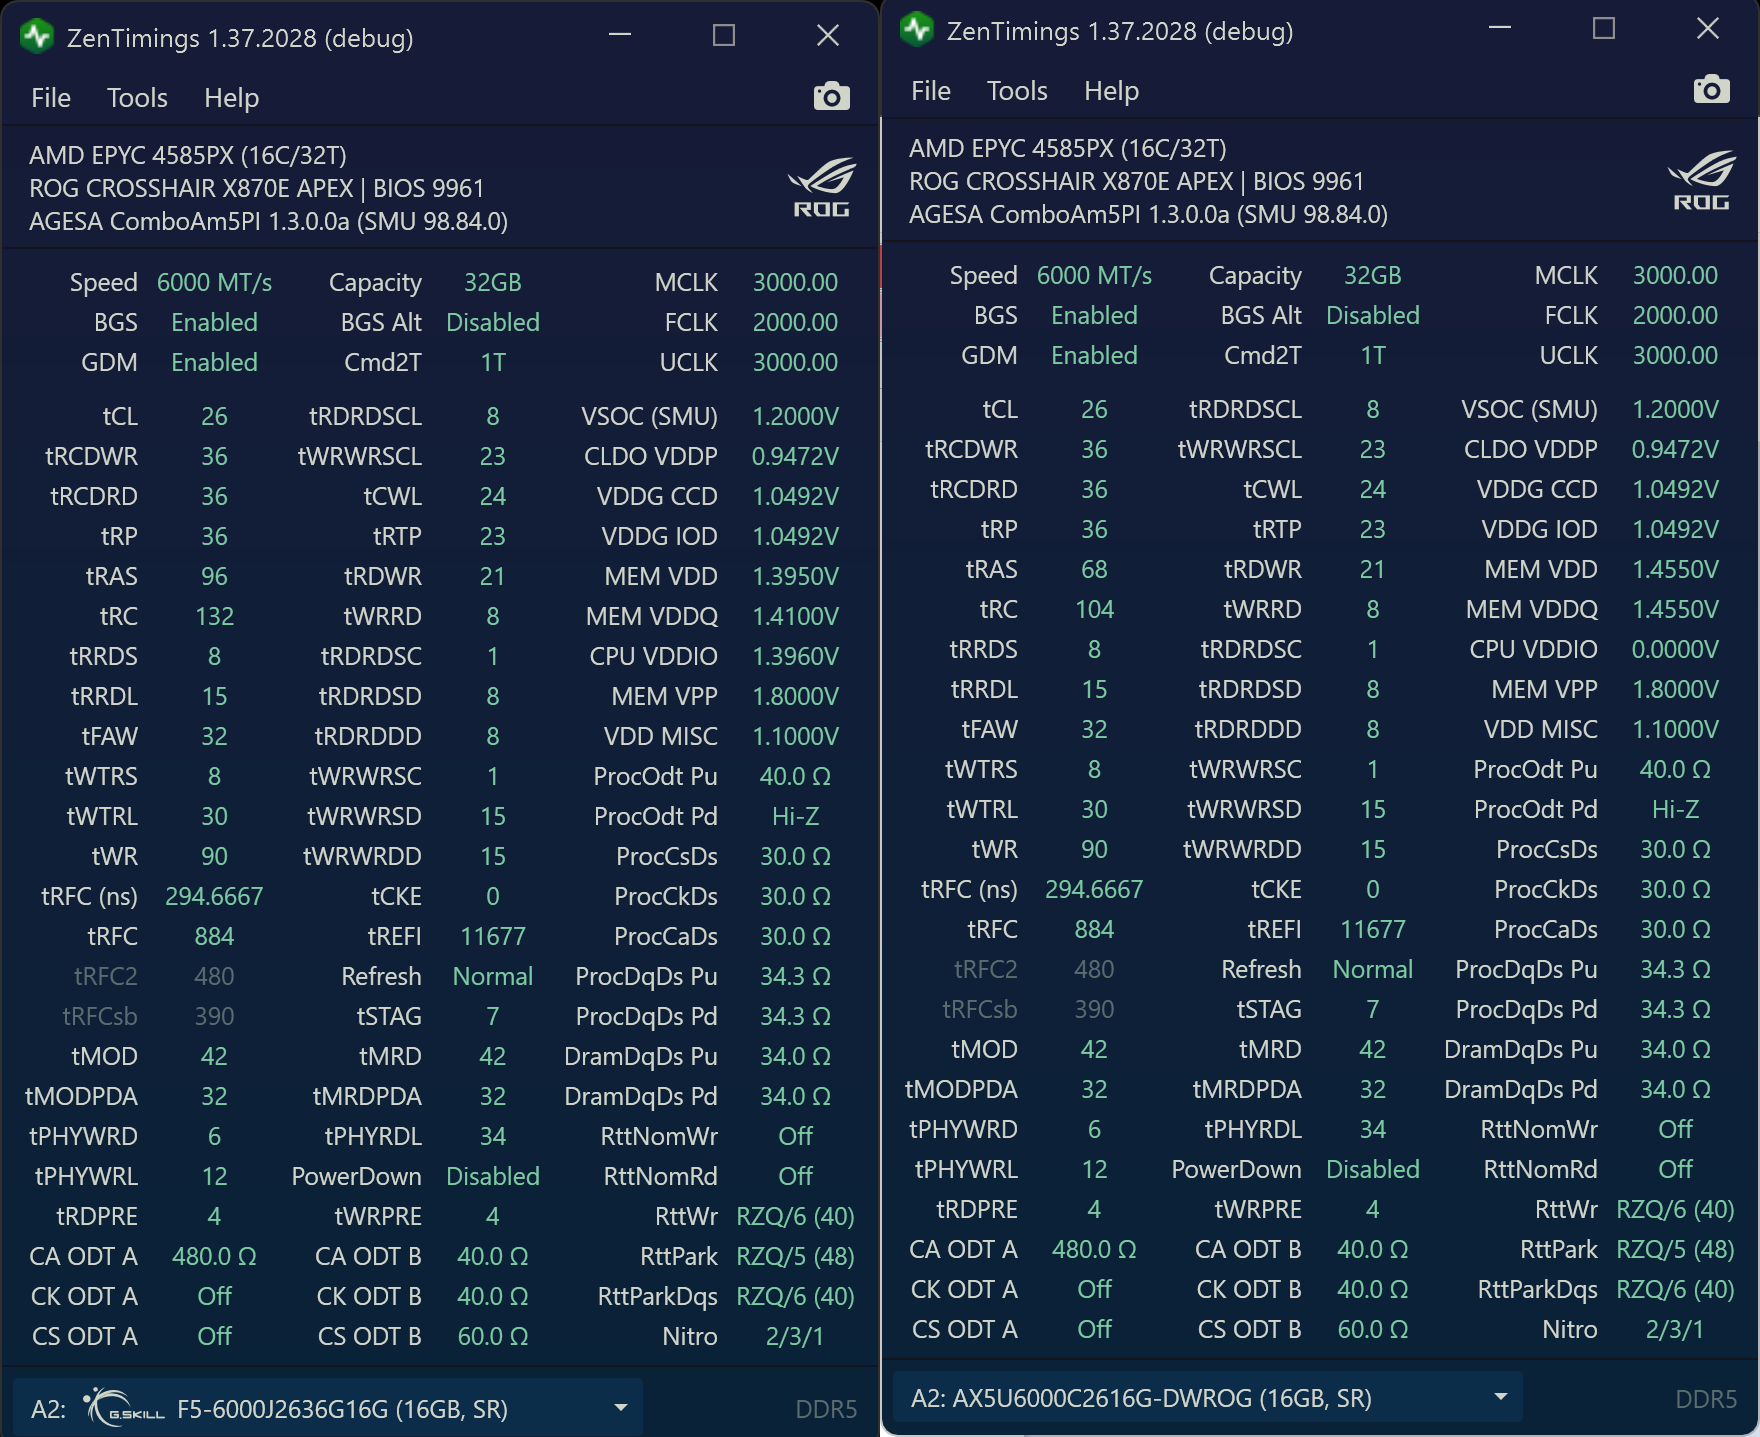Click the screenshot camera icon in right window
This screenshot has height=1437, width=1760.
1711,90
